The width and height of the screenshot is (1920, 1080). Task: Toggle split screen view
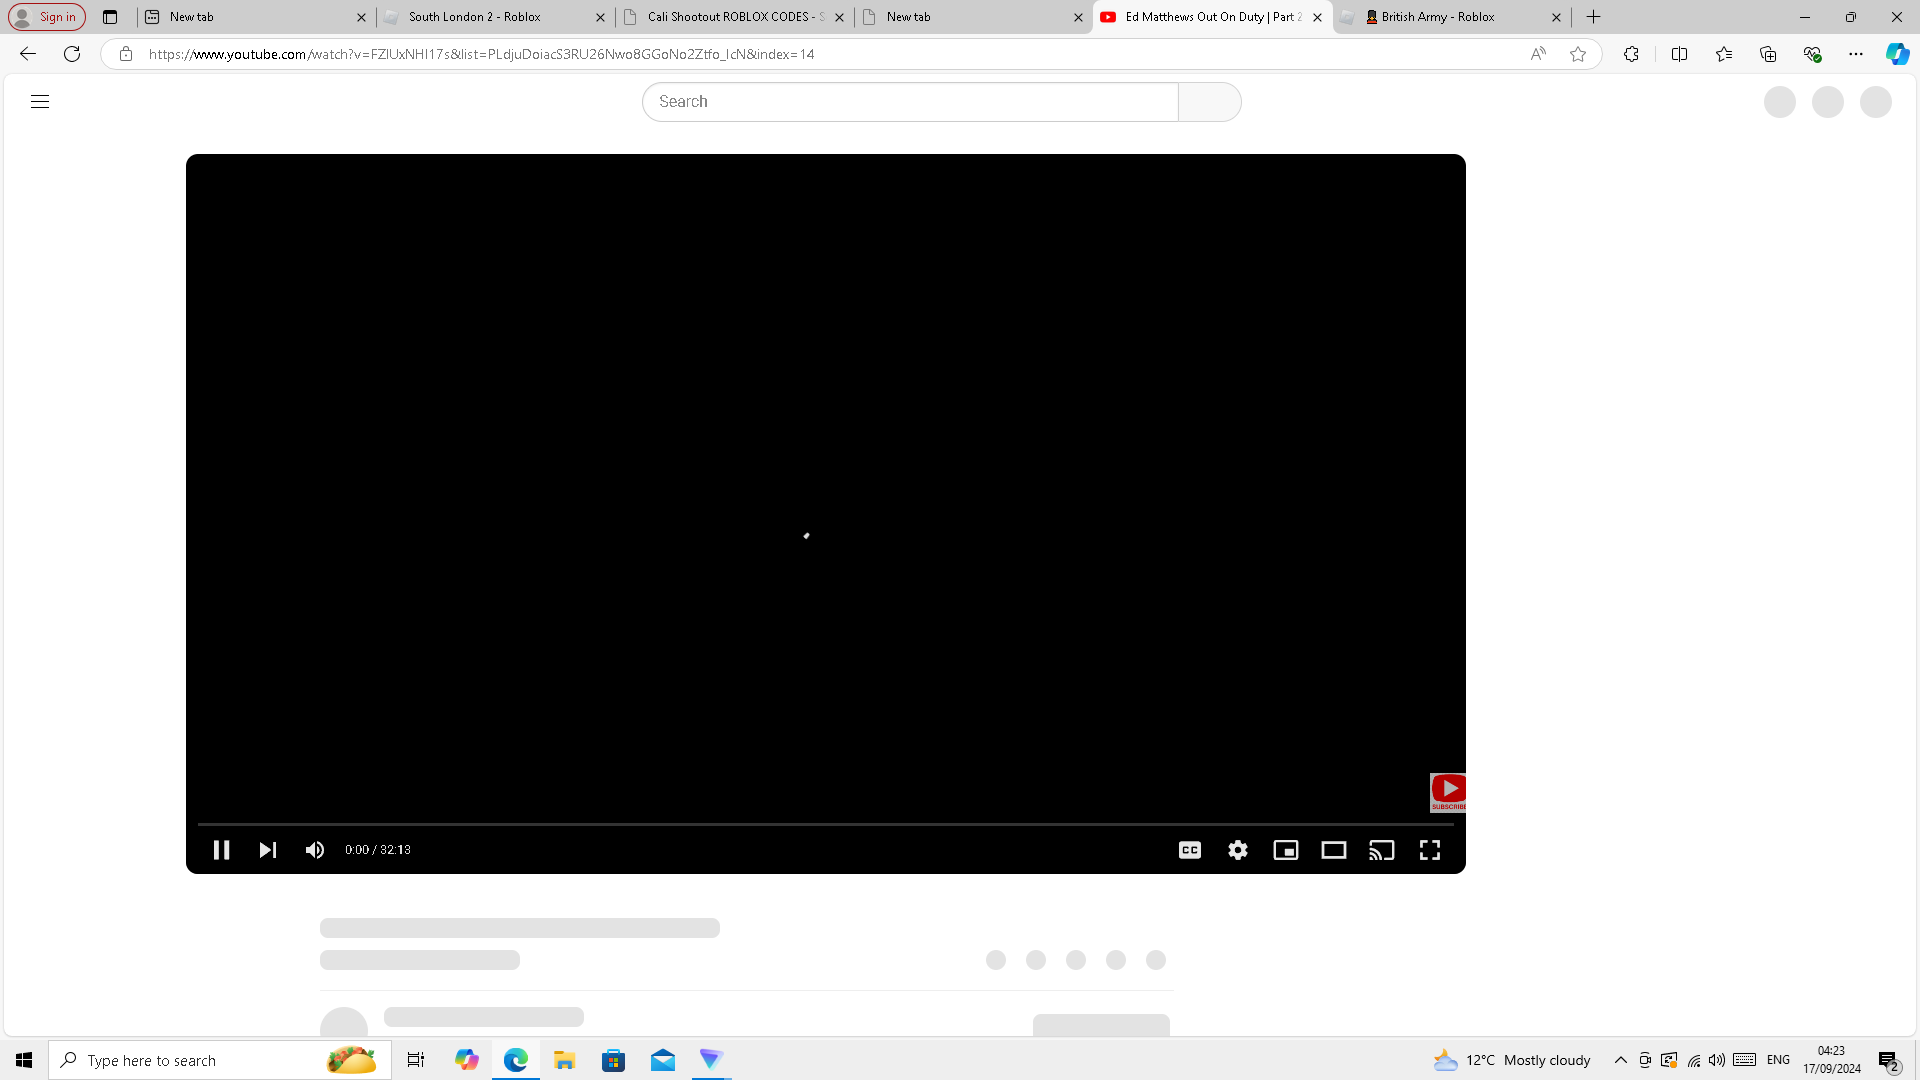[1679, 54]
